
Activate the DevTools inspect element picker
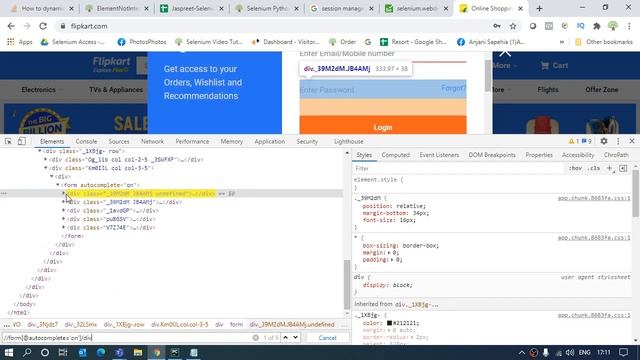8,141
